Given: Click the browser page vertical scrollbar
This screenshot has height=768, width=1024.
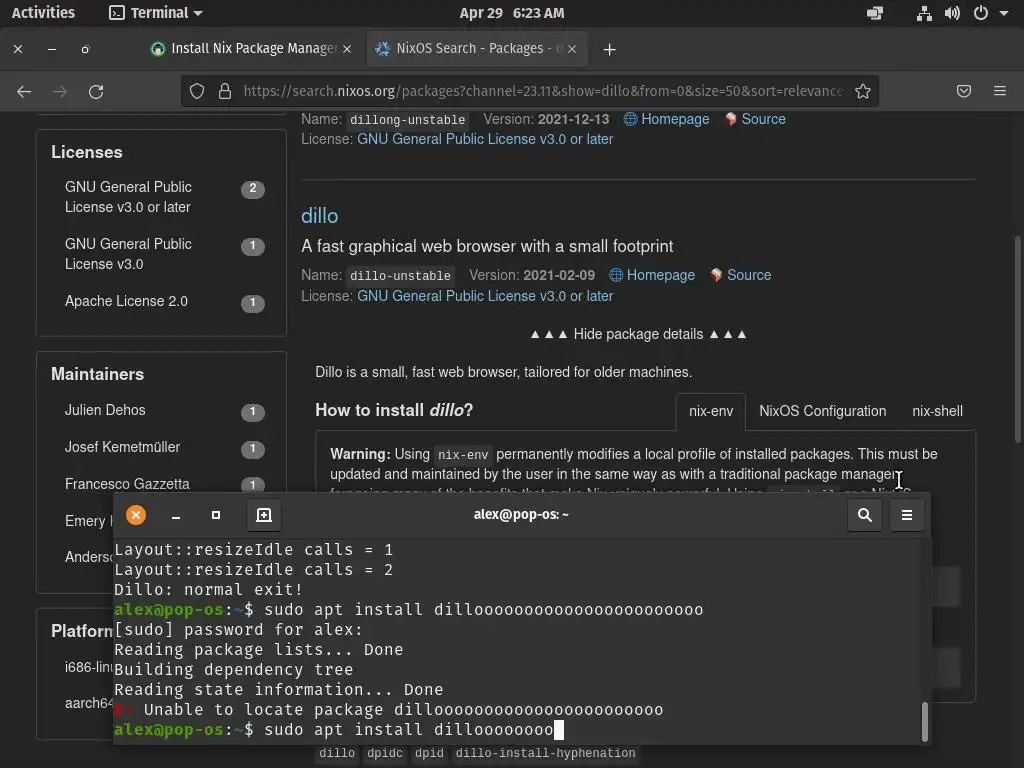Looking at the screenshot, I should [1017, 340].
